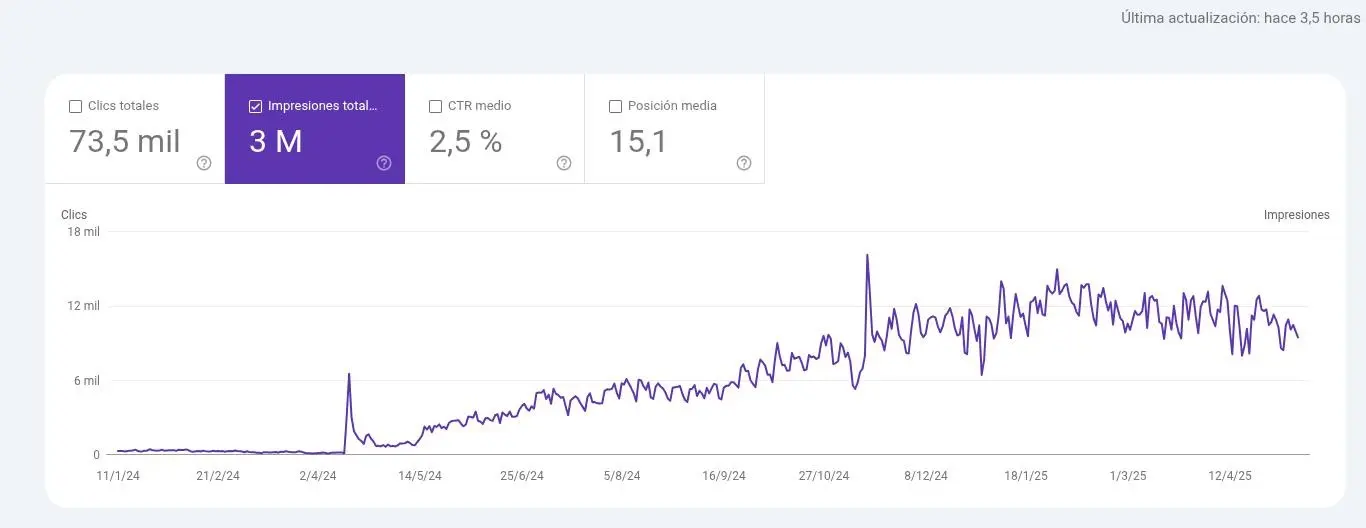Open help icon on Clics totales card

tap(204, 163)
